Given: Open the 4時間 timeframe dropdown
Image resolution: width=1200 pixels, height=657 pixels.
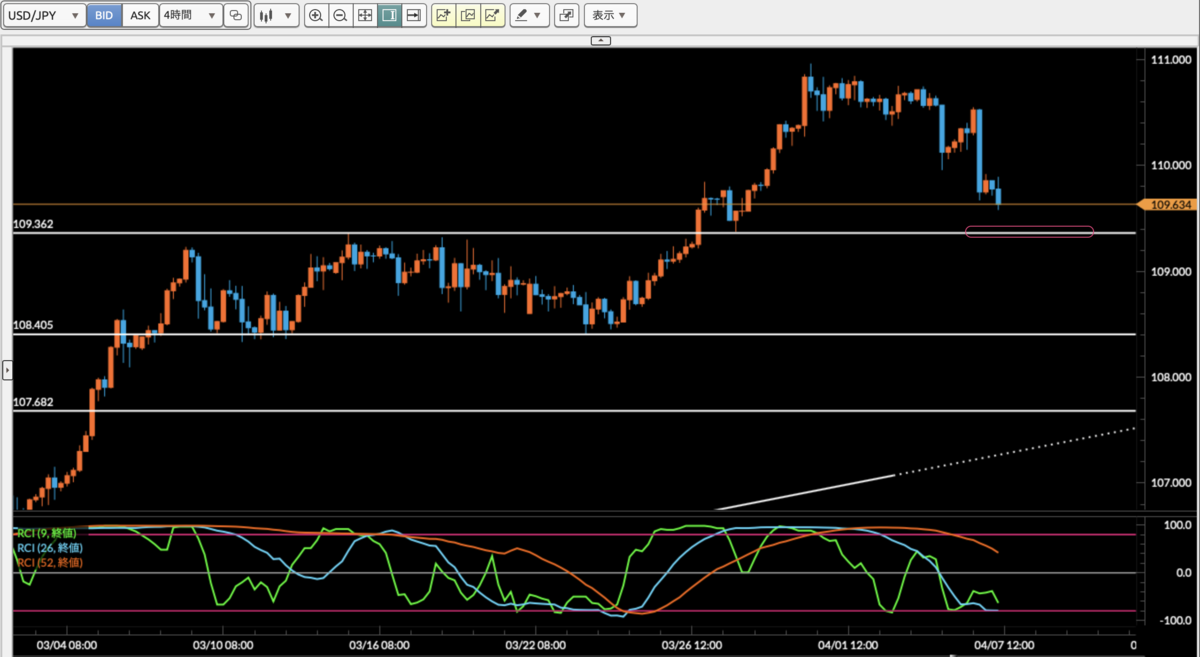Looking at the screenshot, I should [190, 15].
